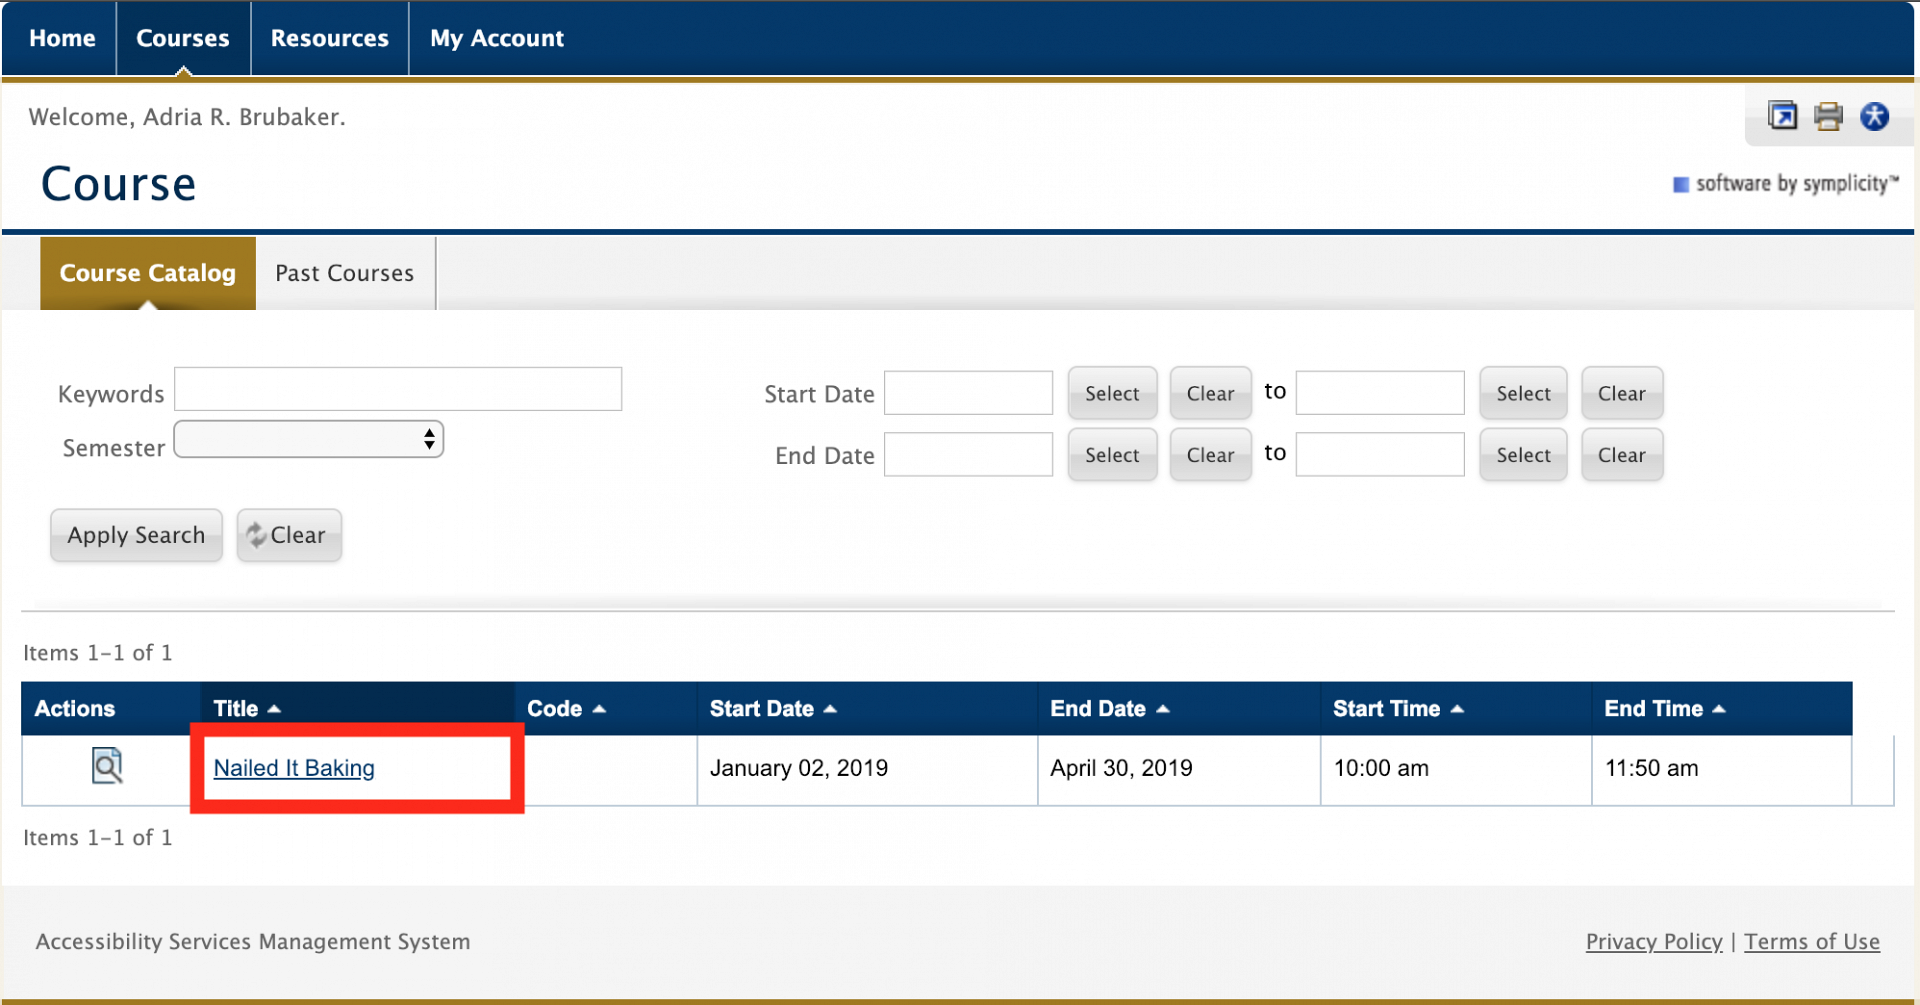Viewport: 1920px width, 1005px height.
Task: Sort by Code column header
Action: (566, 709)
